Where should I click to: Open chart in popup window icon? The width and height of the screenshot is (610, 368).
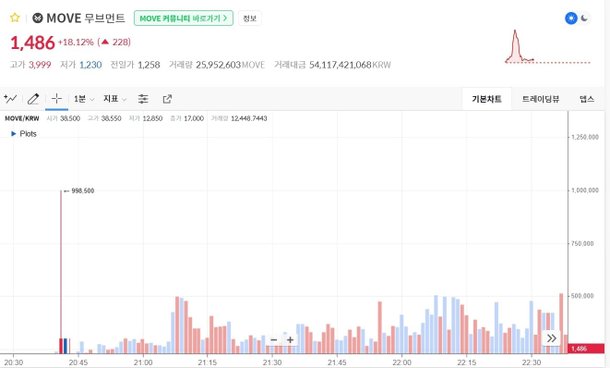pyautogui.click(x=167, y=99)
